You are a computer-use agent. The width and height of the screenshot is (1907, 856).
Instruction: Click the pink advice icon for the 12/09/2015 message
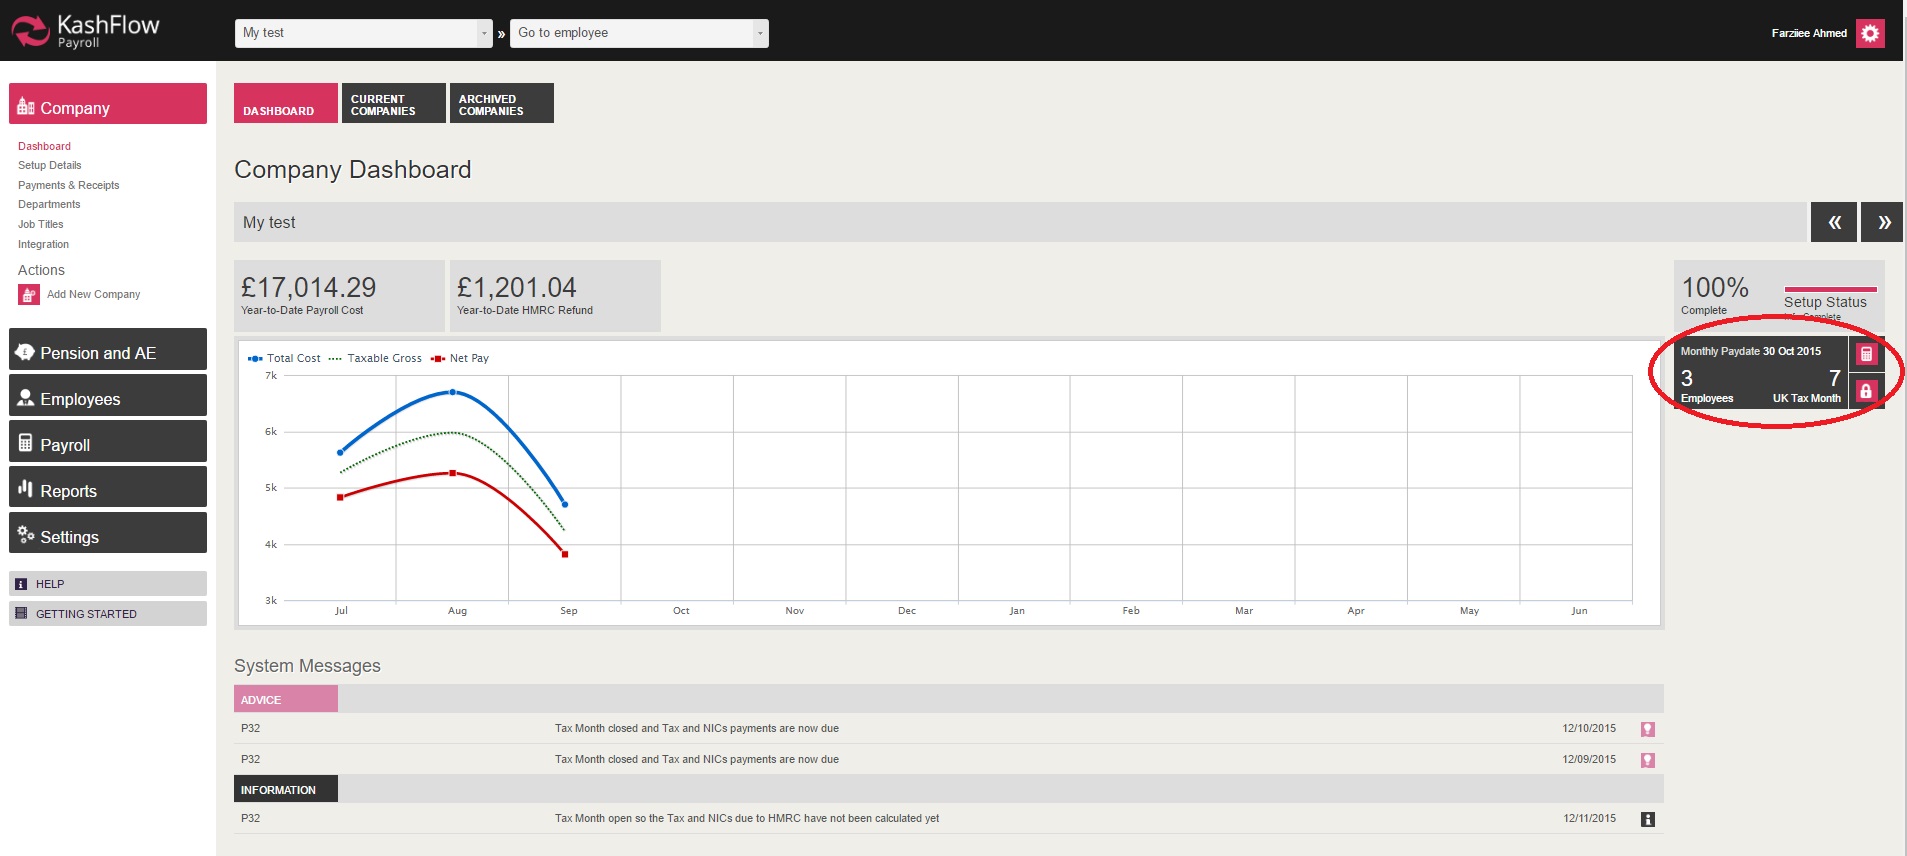point(1647,760)
